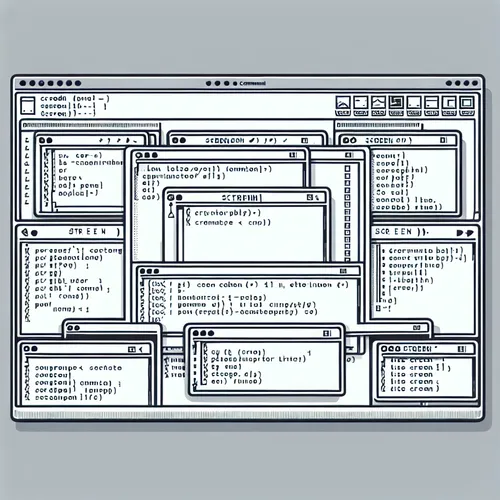Viewport: 500px width, 500px height.
Task: Toggle the topmost checkbox in the vertical checkbox column
Action: click(347, 168)
